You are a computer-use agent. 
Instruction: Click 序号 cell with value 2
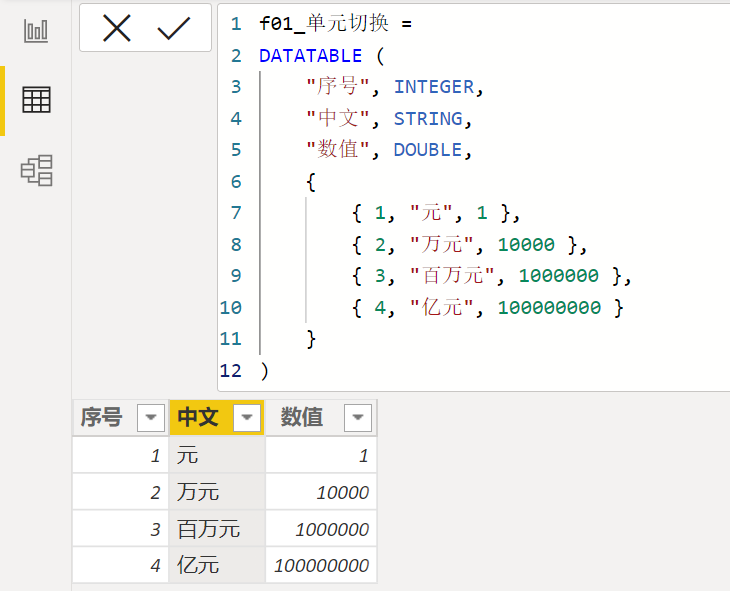[120, 492]
